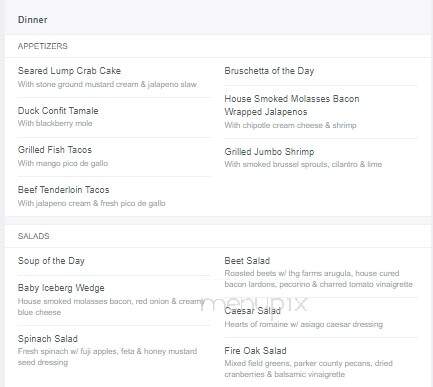Viewport: 433px width, 387px height.
Task: Pick Grilled Fish Tacos from appetizers
Action: 55,150
